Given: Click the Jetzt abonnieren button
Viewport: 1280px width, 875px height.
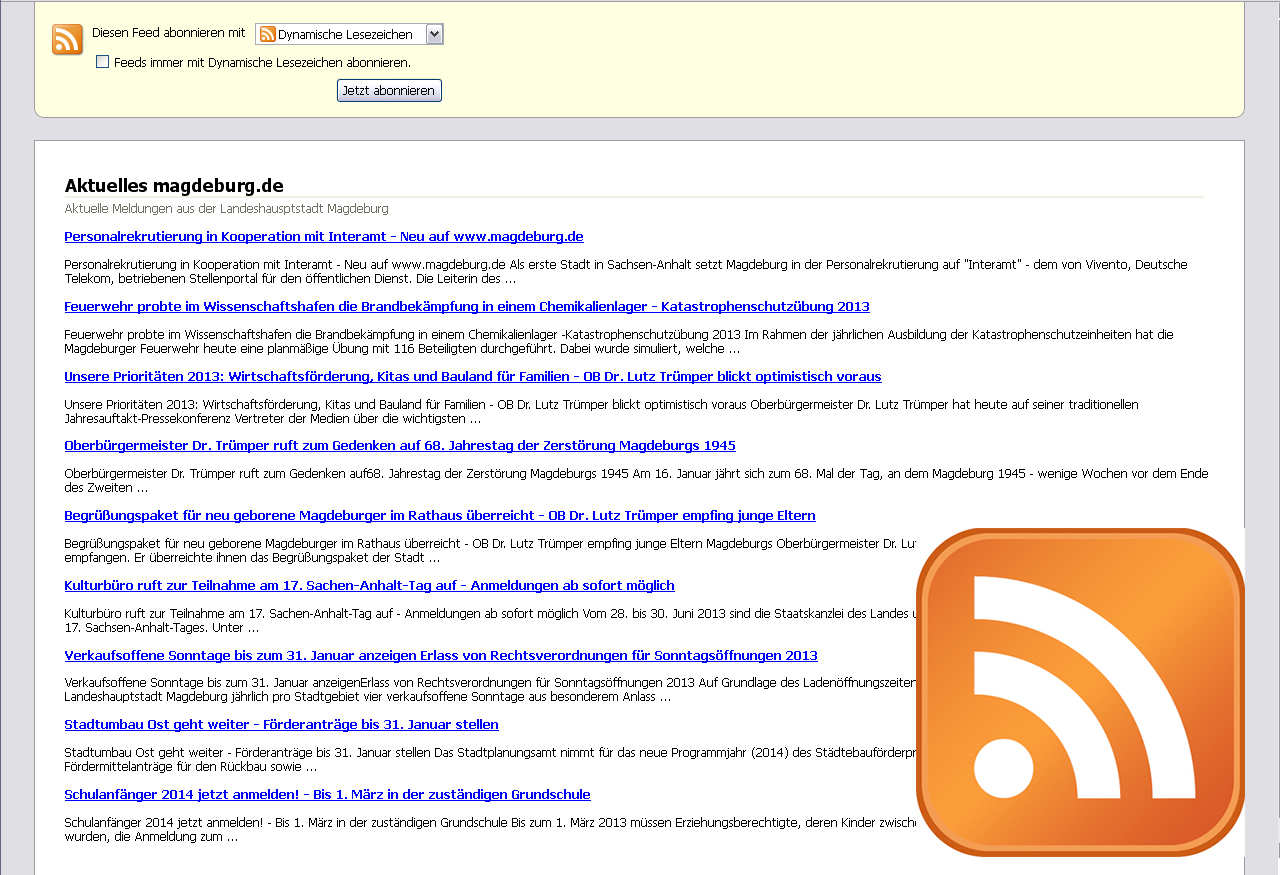Looking at the screenshot, I should (x=389, y=91).
